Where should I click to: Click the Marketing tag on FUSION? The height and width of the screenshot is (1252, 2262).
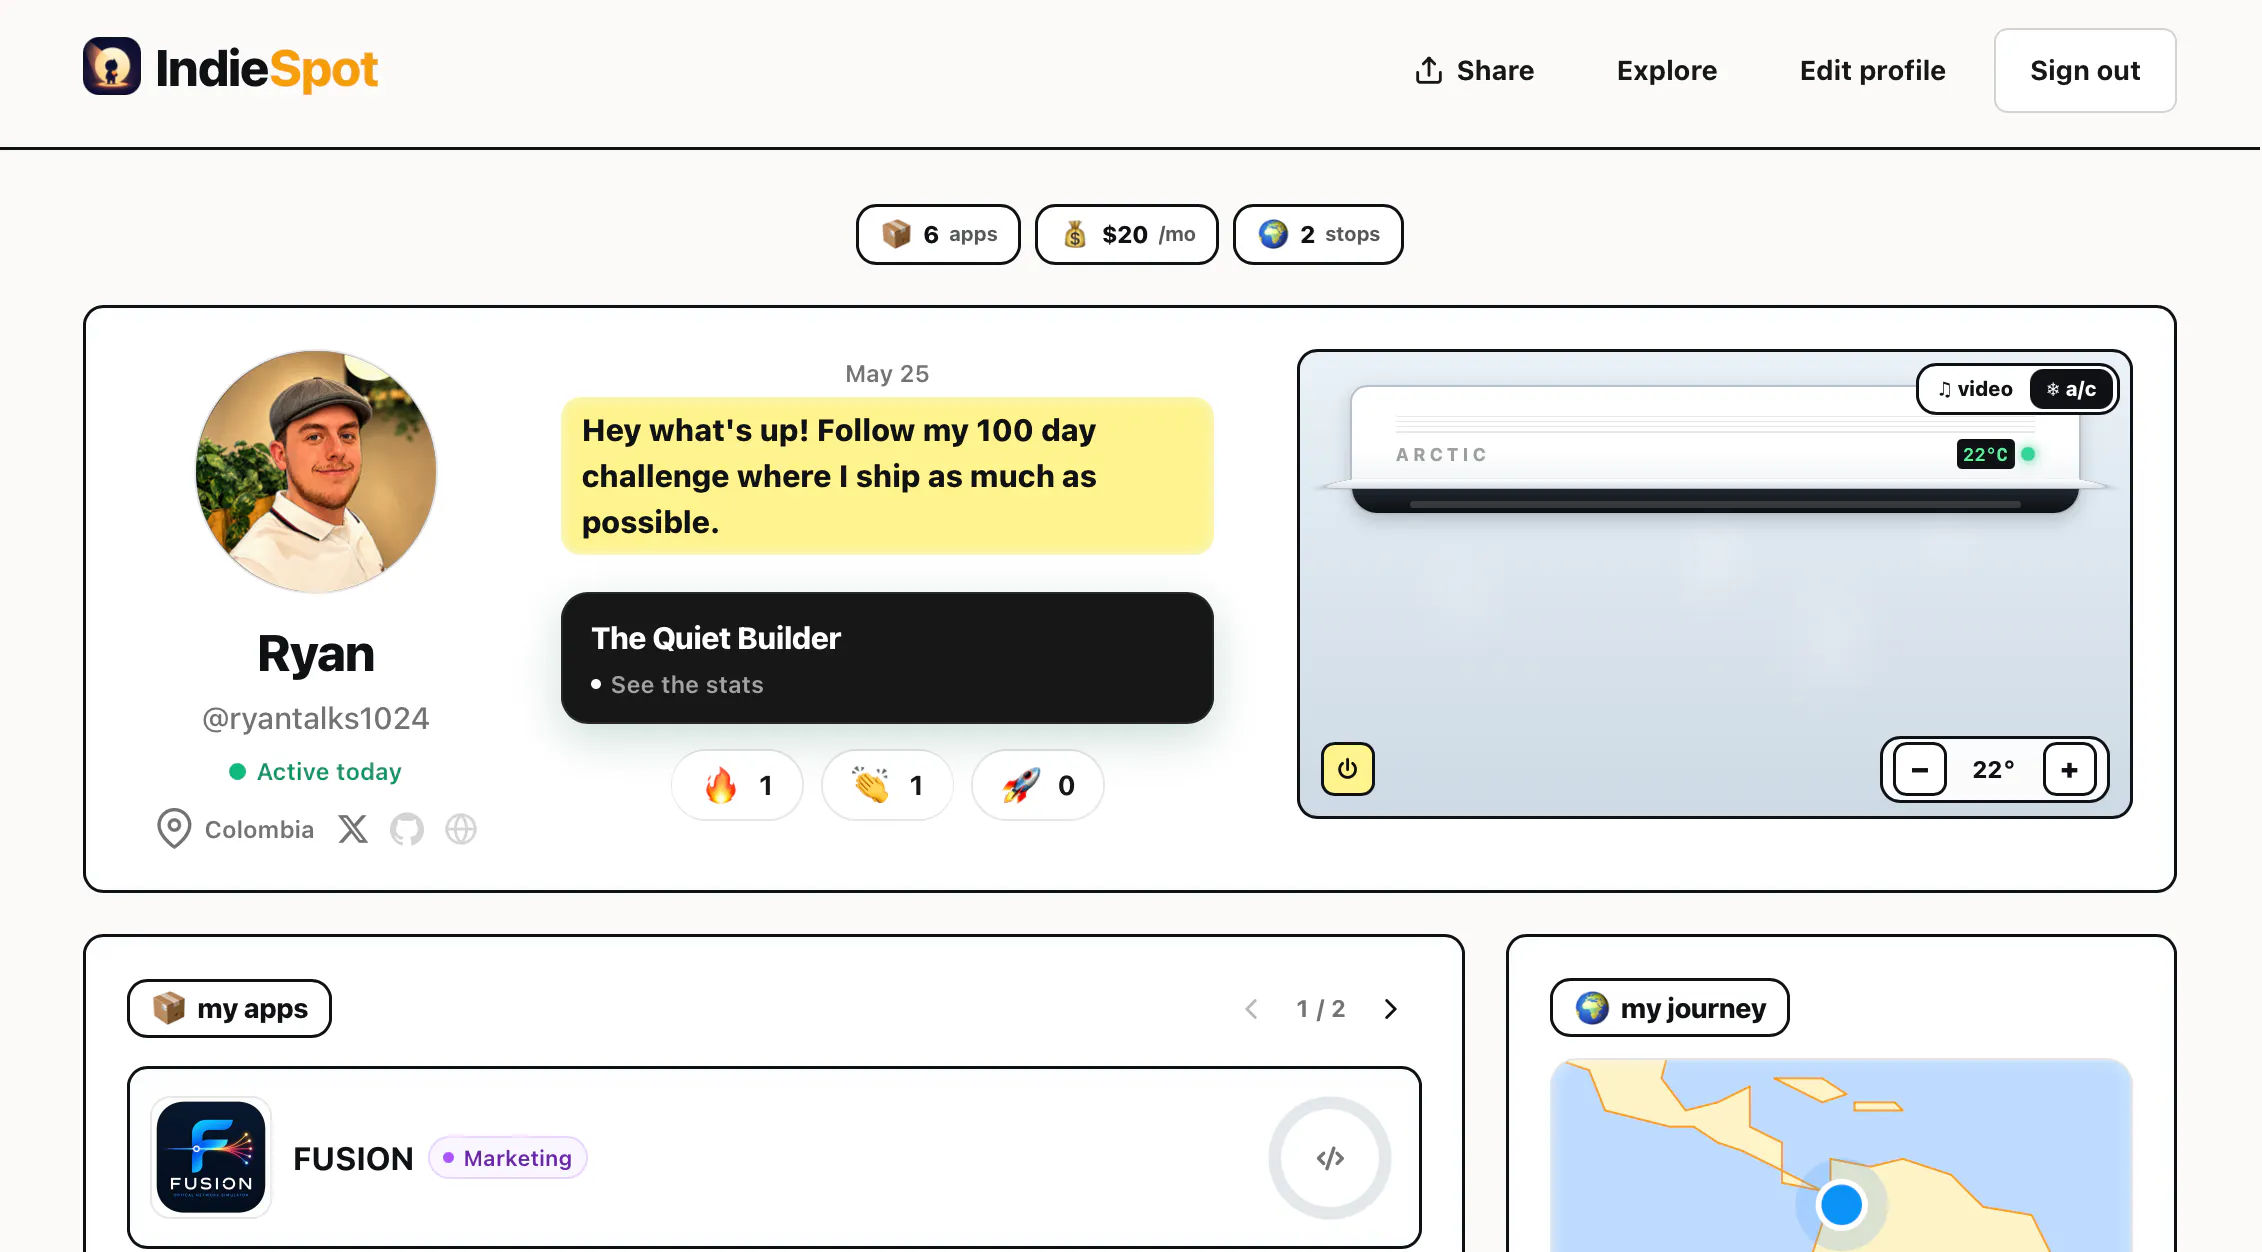click(x=508, y=1158)
